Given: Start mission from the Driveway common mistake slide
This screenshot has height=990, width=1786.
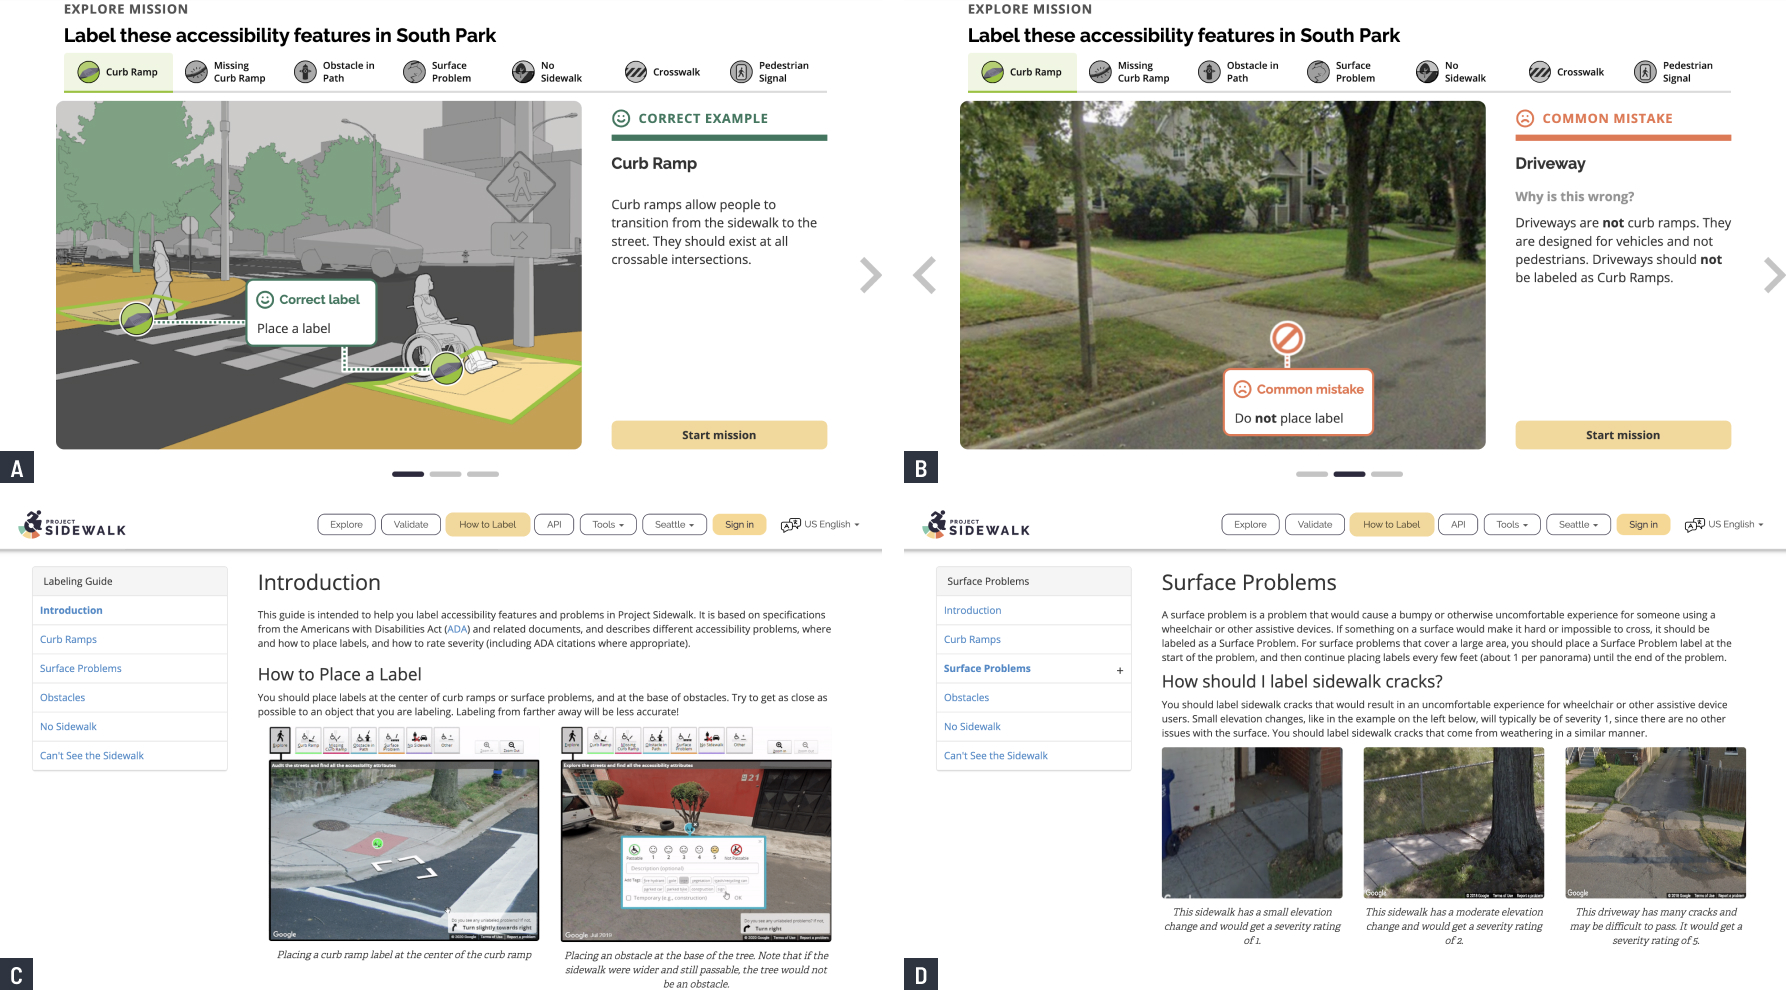Looking at the screenshot, I should (x=1623, y=435).
